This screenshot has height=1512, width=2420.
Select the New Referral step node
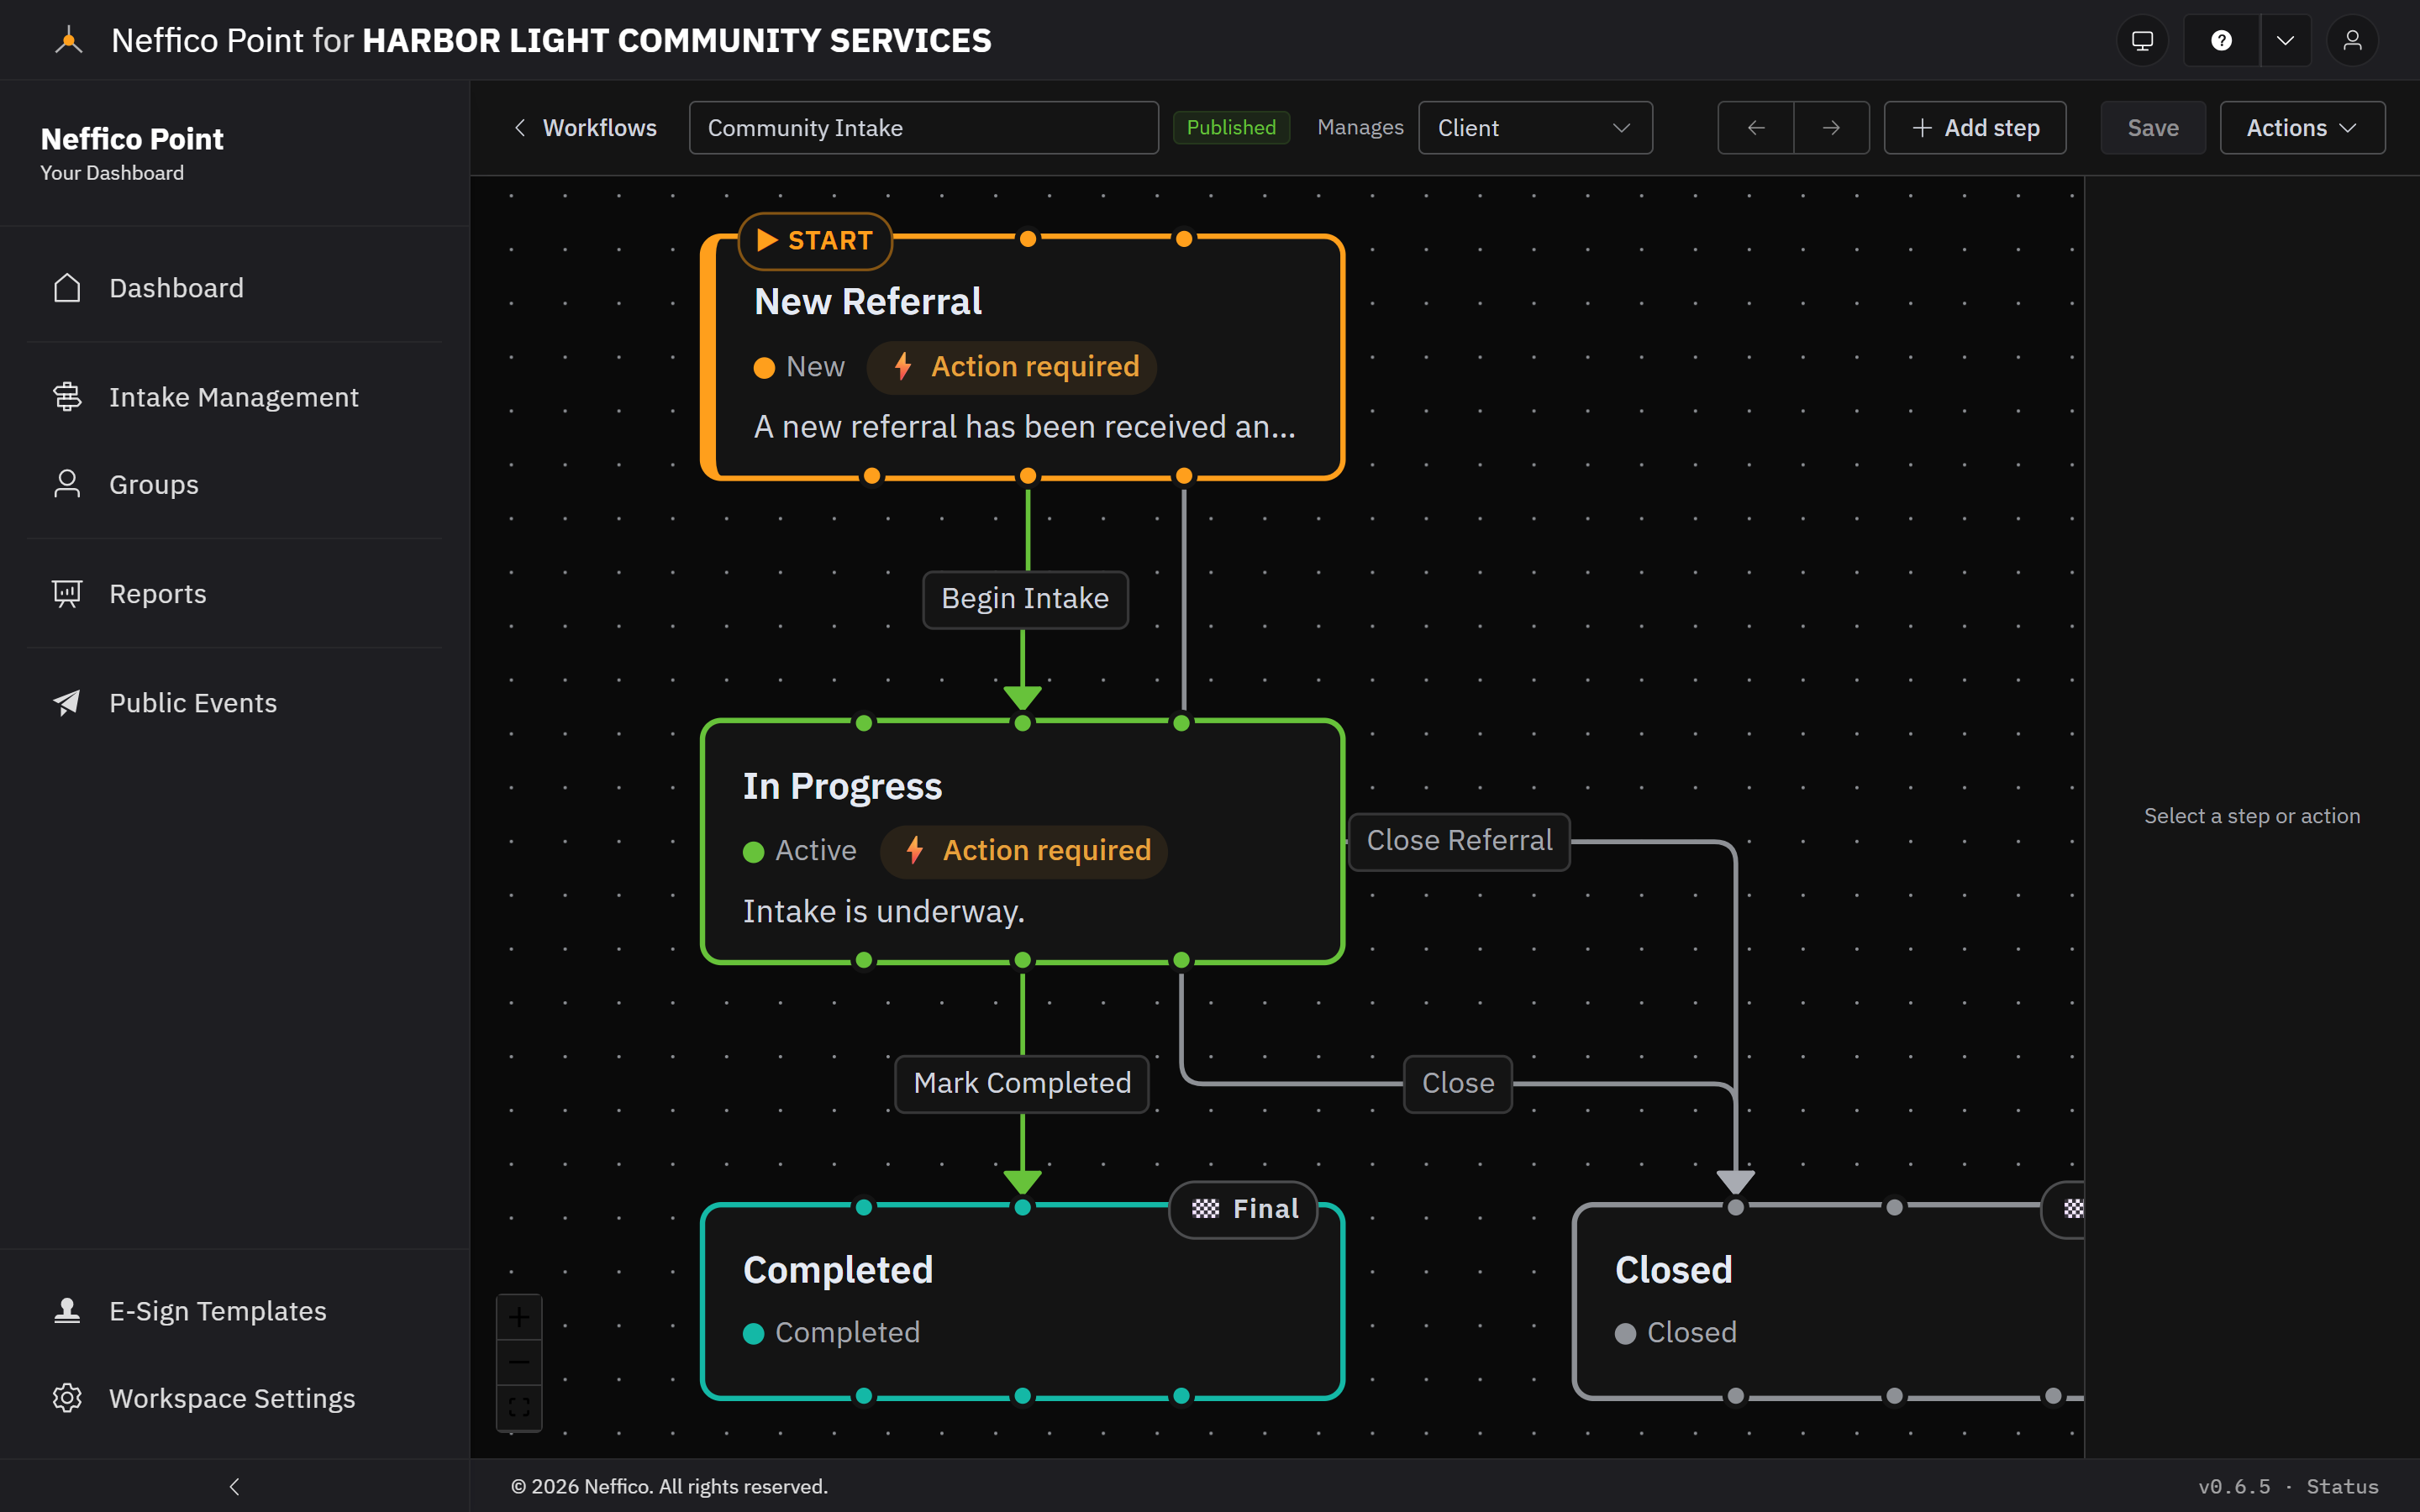(x=1022, y=358)
